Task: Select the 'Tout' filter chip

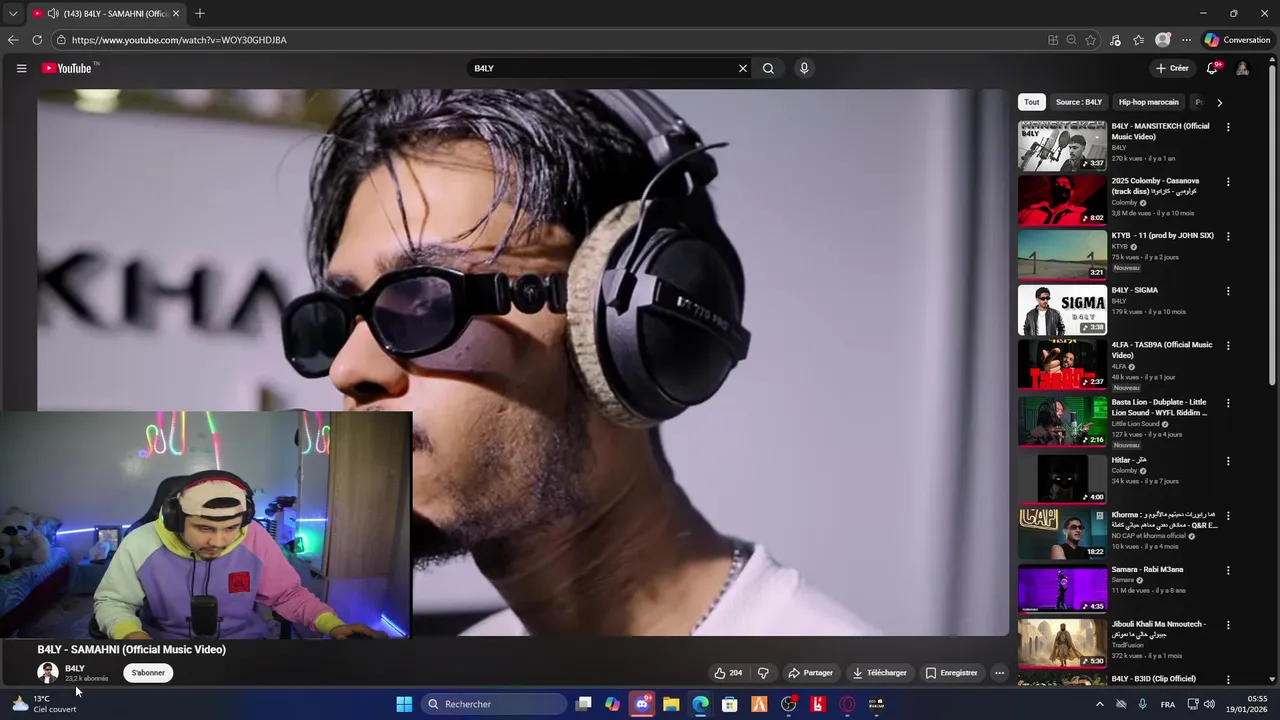Action: (1032, 102)
